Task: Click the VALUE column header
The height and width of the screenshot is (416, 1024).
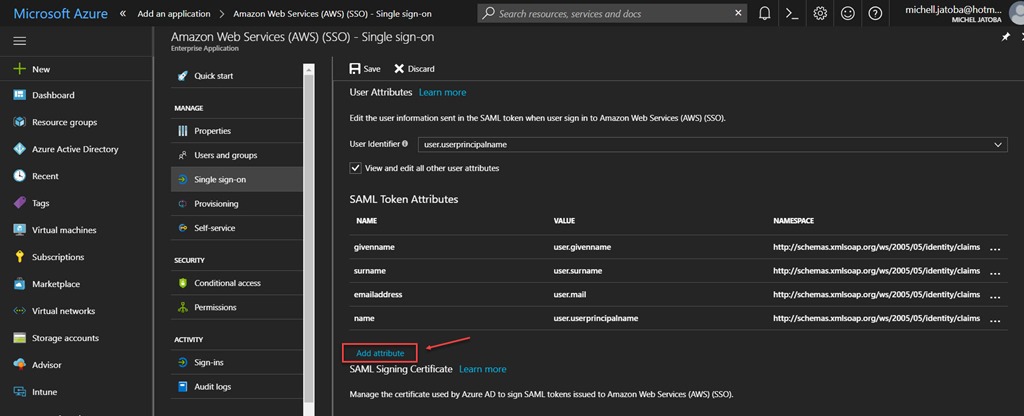Action: pos(564,221)
